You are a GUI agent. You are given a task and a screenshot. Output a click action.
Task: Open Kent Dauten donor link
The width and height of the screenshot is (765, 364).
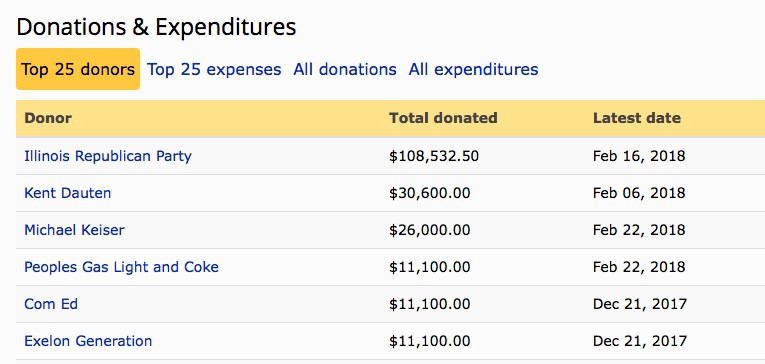[x=68, y=193]
